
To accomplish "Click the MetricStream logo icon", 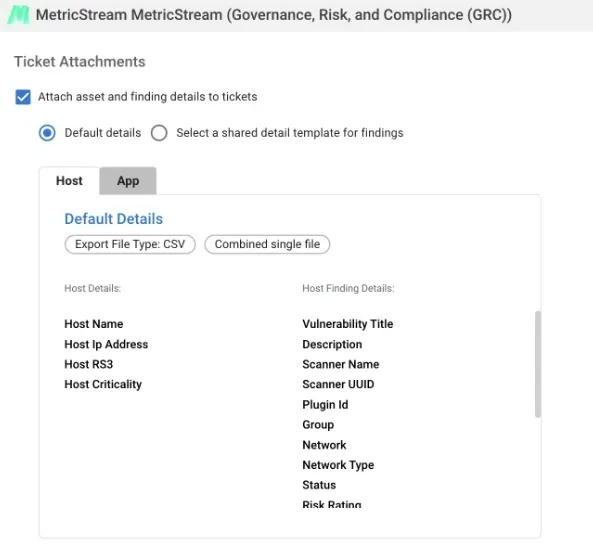I will (19, 15).
